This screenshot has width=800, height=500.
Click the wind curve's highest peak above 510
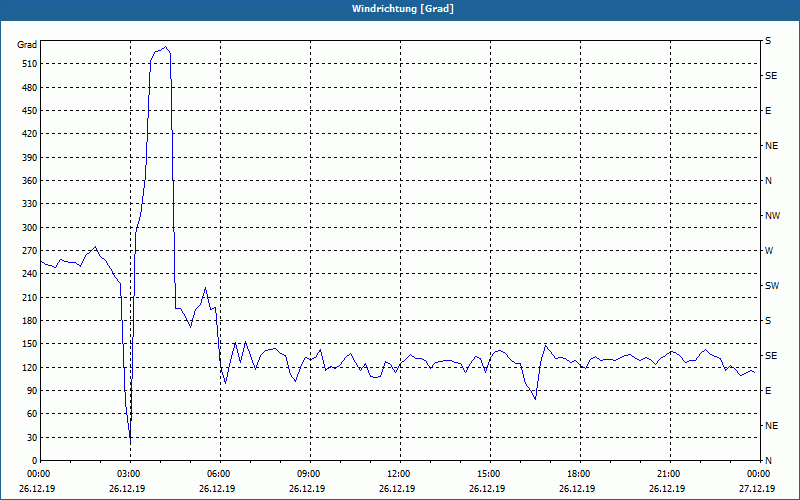[165, 47]
